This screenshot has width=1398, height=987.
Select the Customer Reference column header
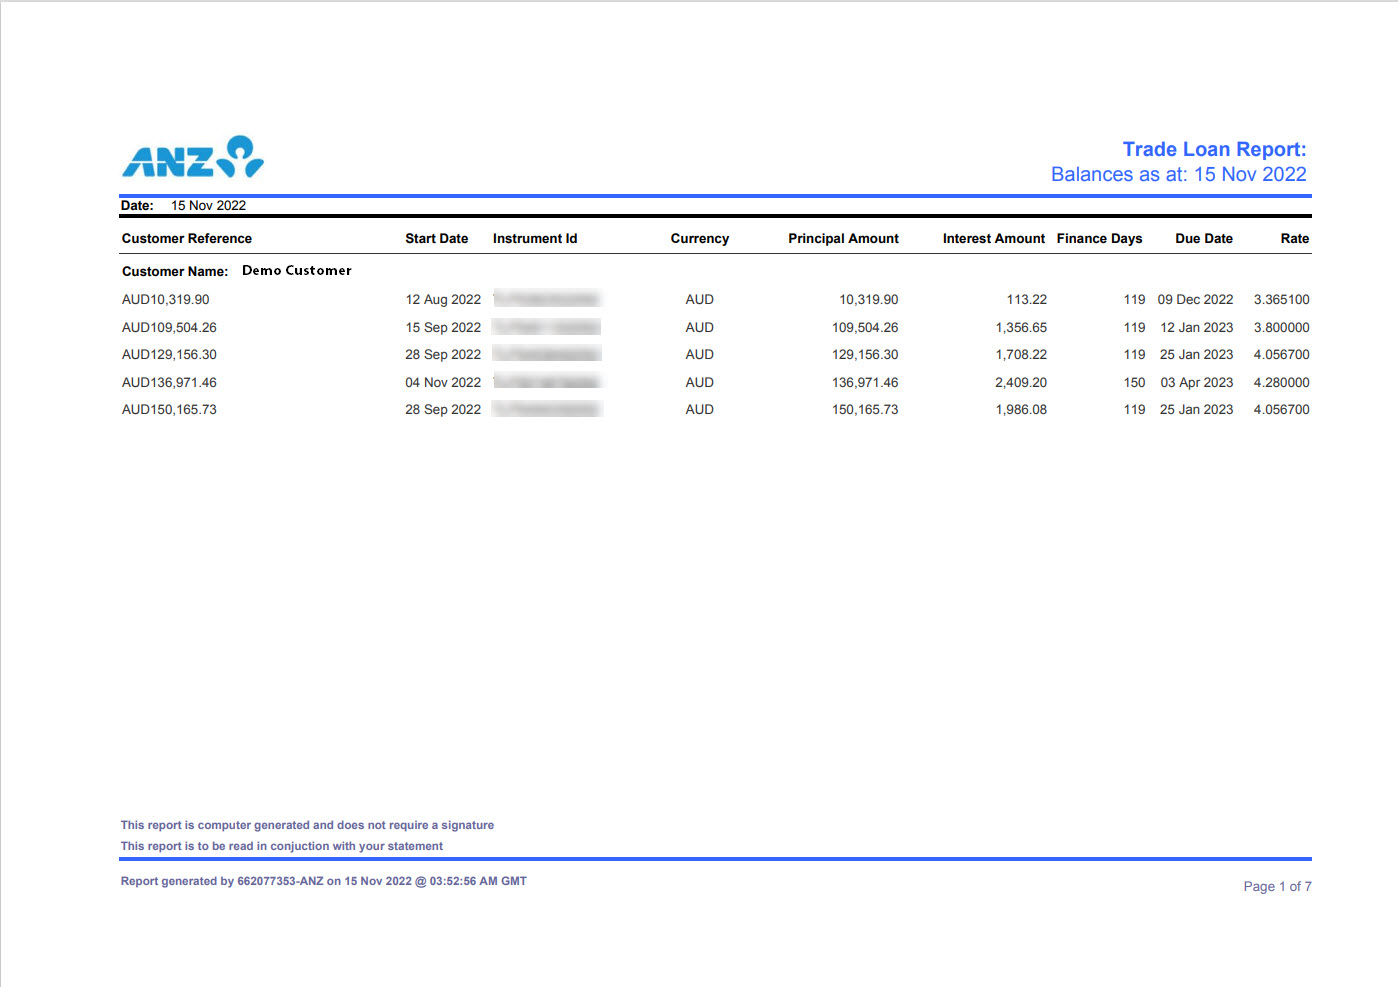[187, 239]
